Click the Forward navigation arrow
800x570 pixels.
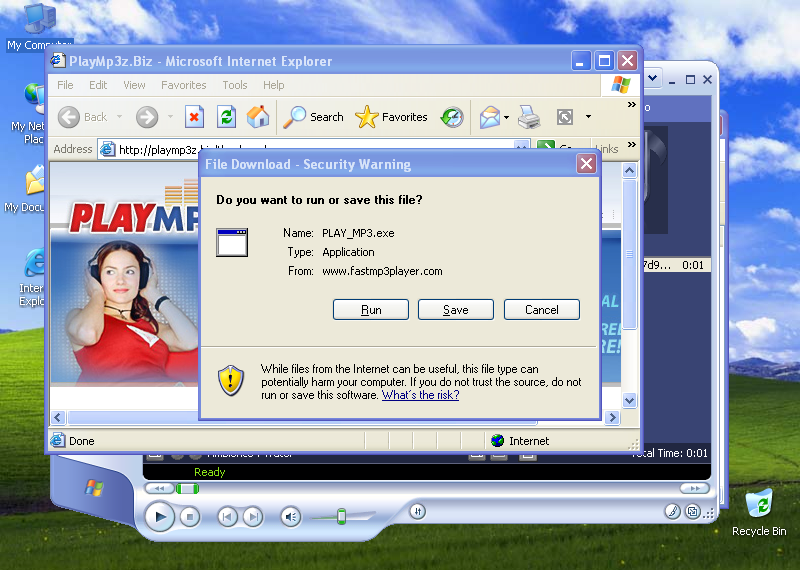tap(147, 117)
